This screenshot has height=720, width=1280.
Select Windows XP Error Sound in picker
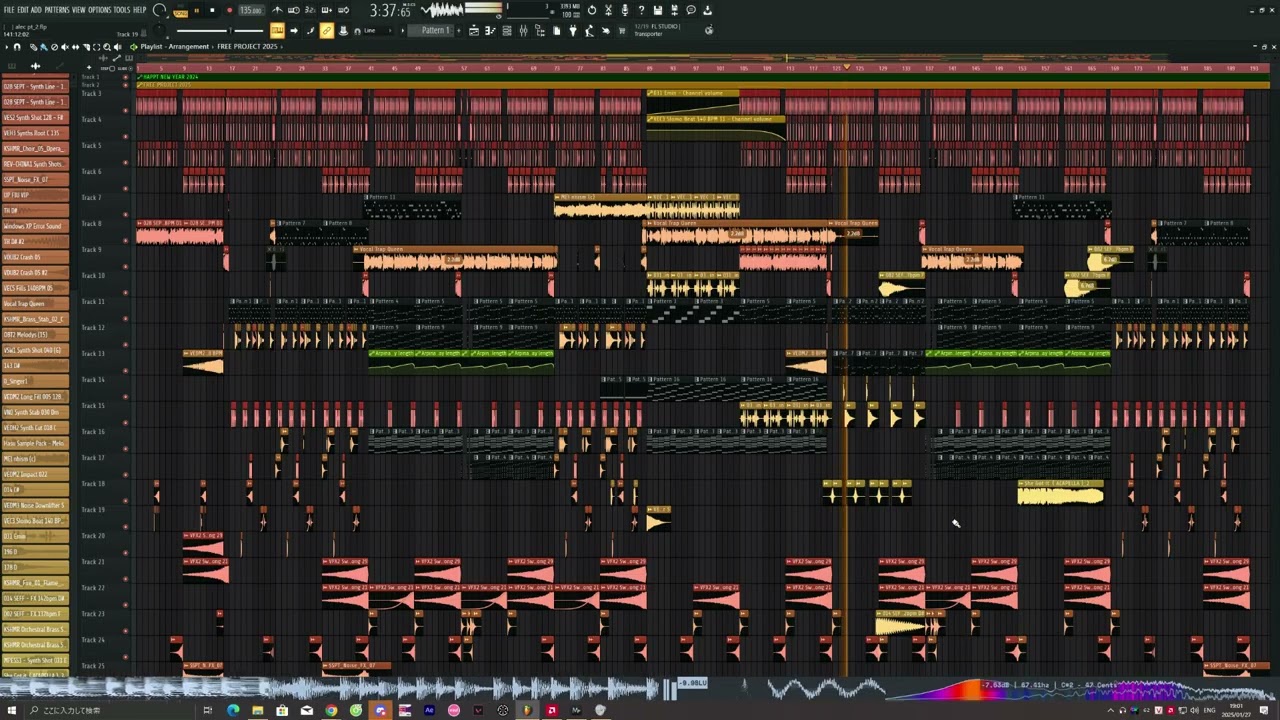pyautogui.click(x=34, y=226)
